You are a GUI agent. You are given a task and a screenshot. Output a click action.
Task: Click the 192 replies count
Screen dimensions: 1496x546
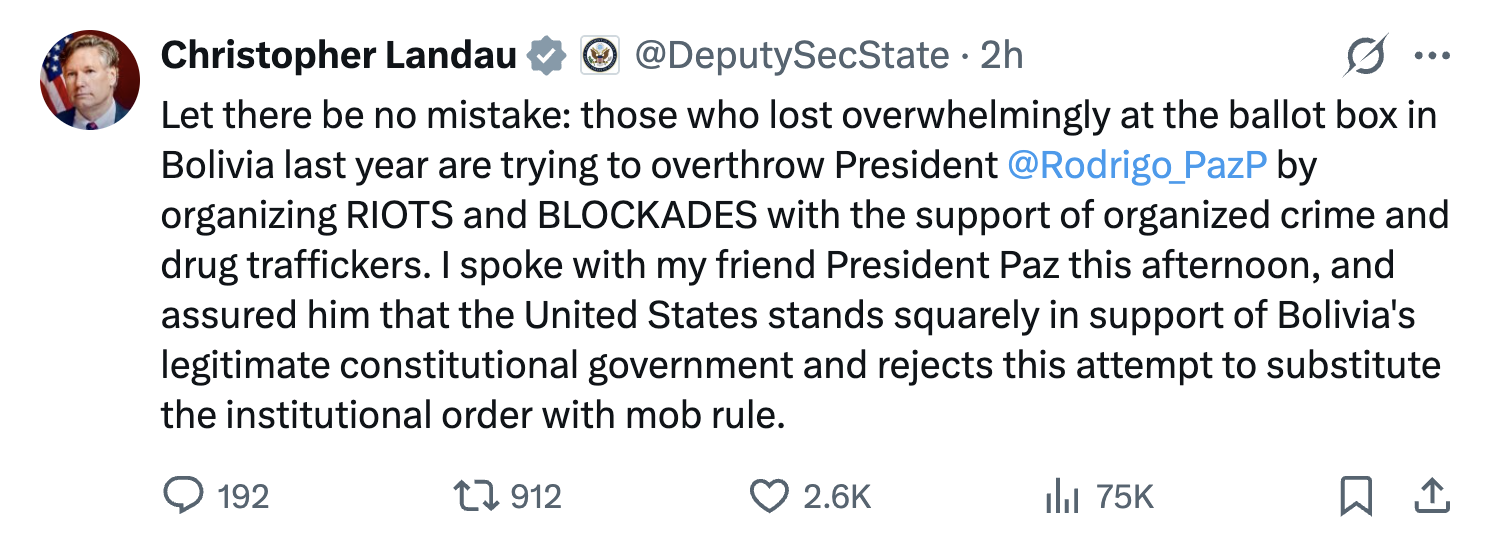click(x=243, y=496)
